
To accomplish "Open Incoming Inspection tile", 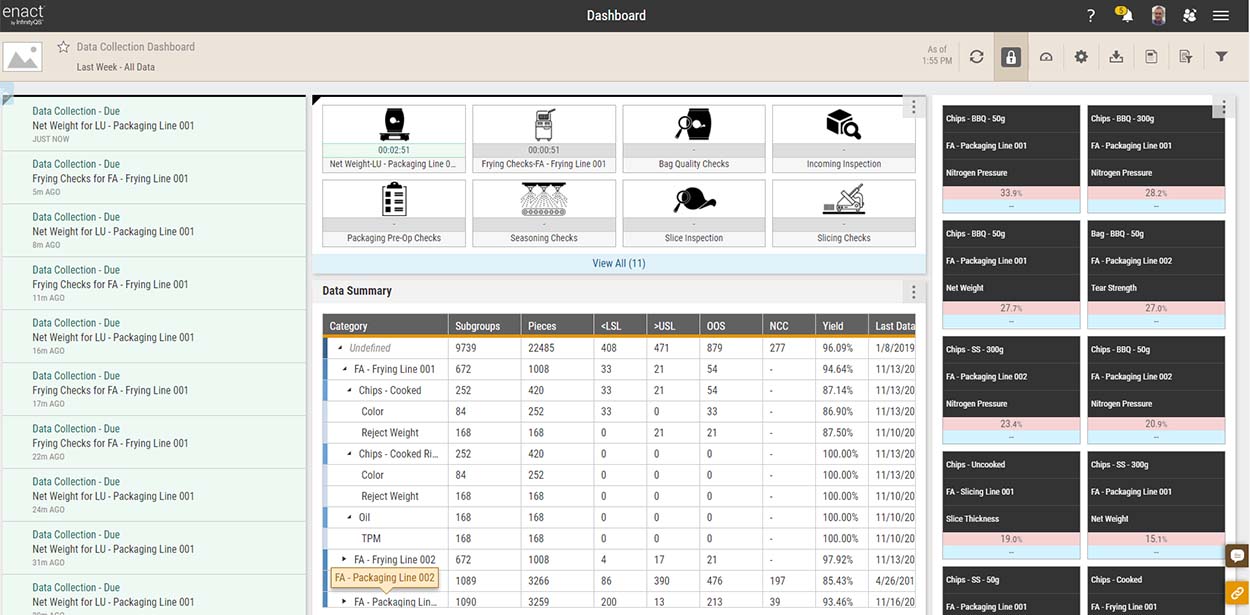I will pyautogui.click(x=844, y=138).
